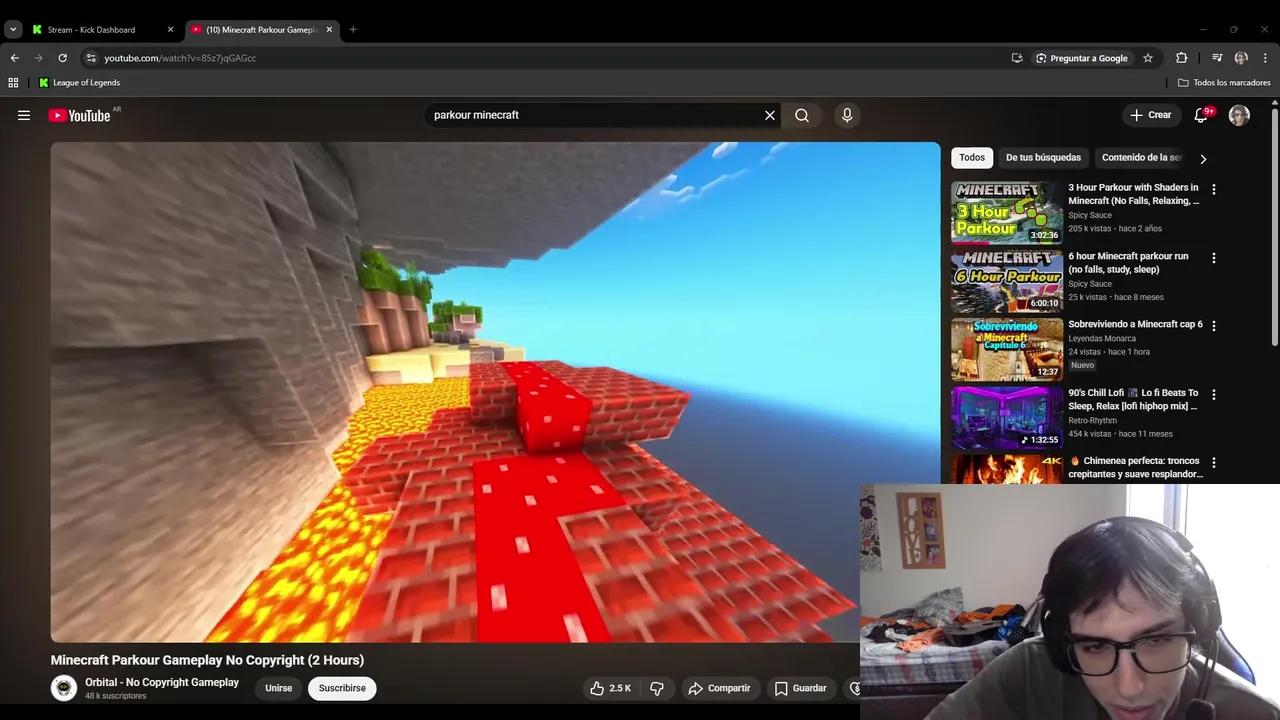Select the 'De tus búsquedas' filter chip

tap(1043, 157)
